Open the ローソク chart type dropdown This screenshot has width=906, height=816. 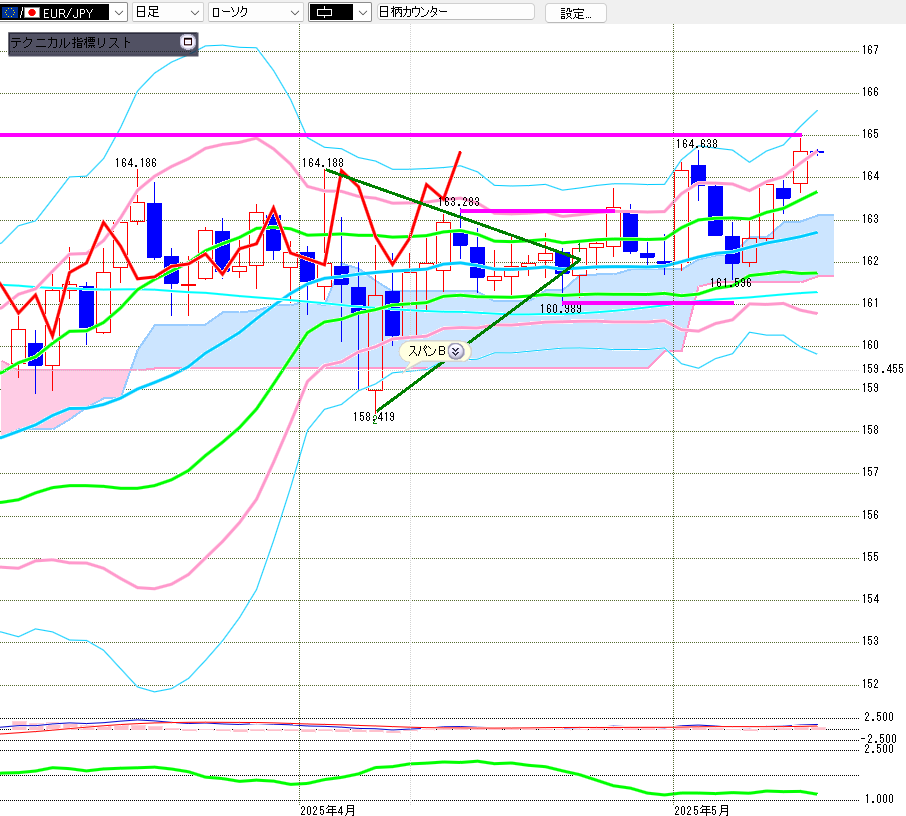(x=255, y=12)
